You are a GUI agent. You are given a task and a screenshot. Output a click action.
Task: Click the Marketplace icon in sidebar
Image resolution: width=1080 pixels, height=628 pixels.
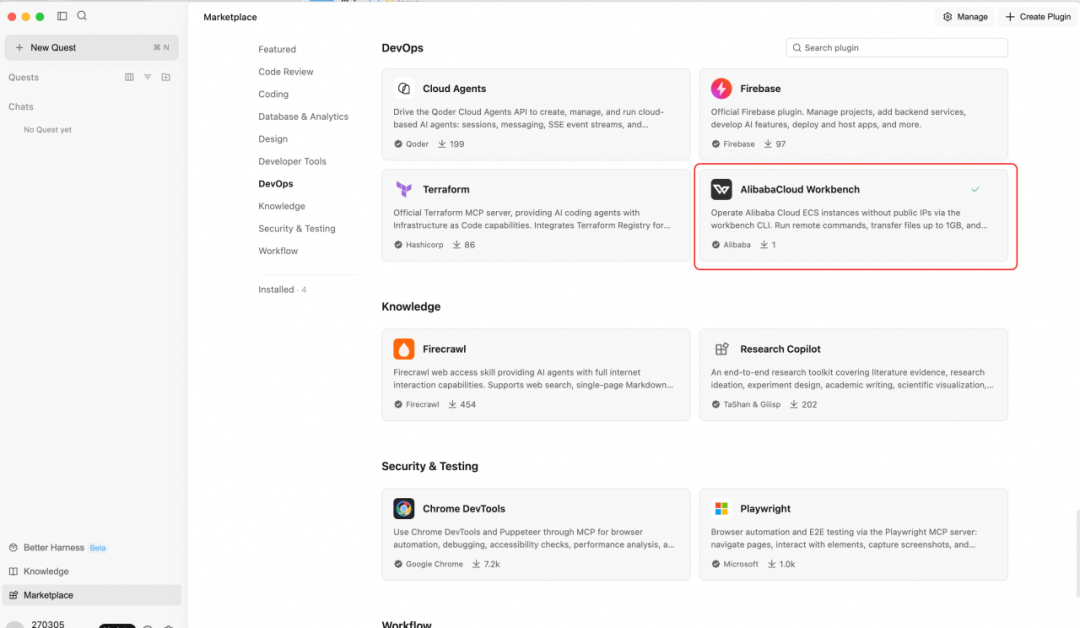point(13,595)
